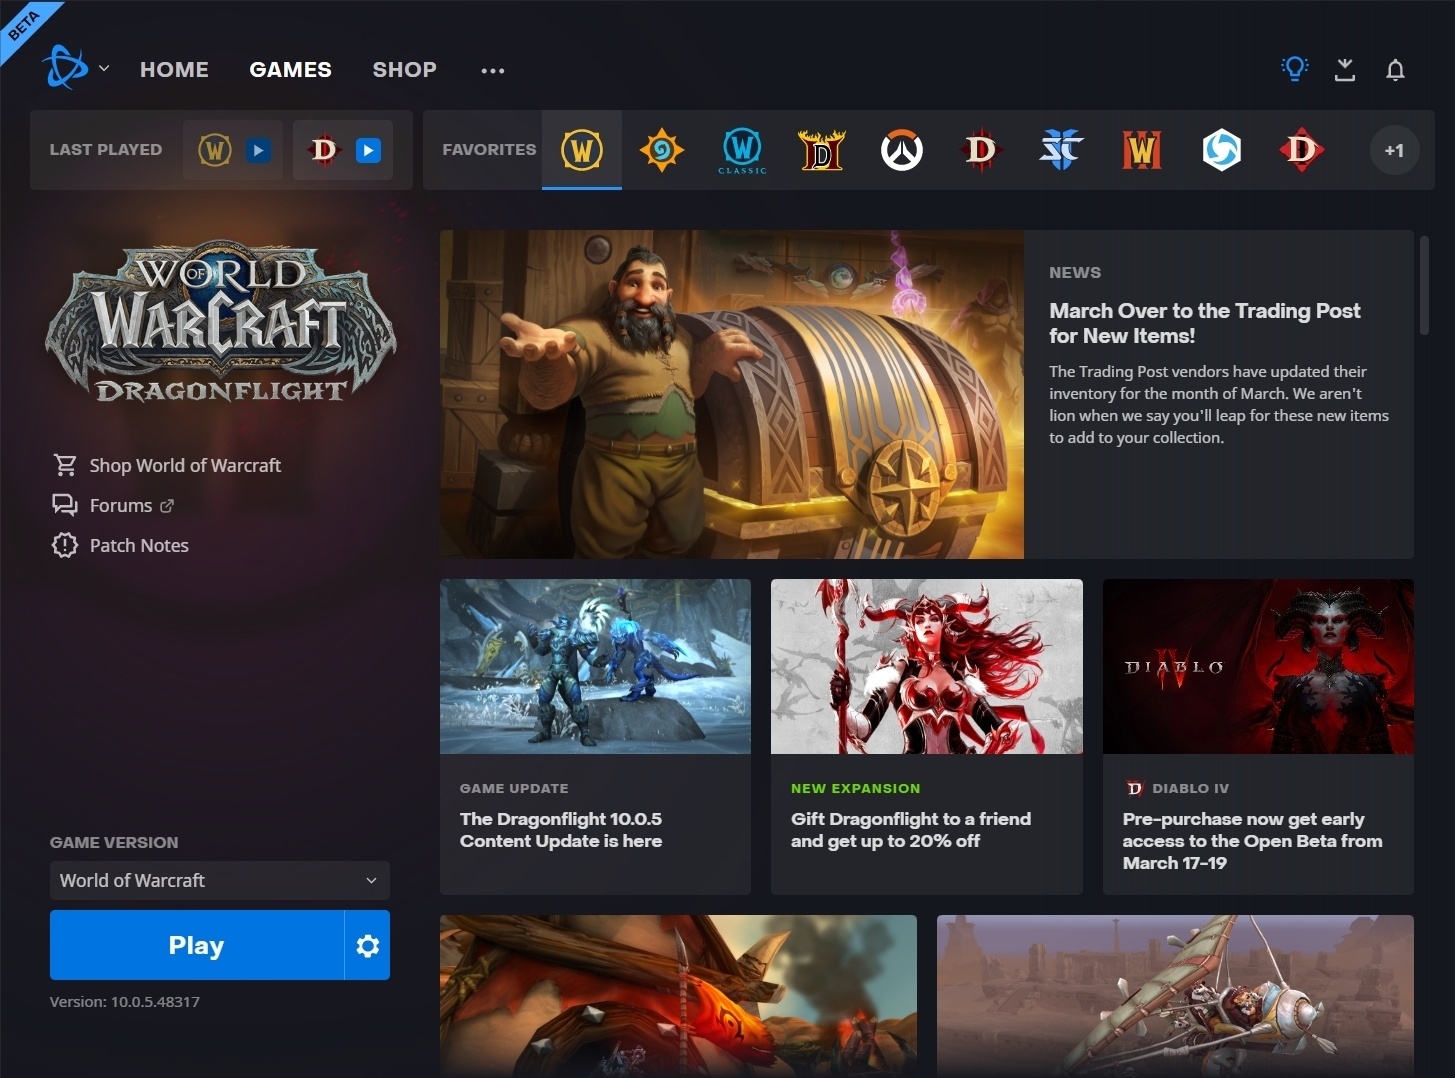The width and height of the screenshot is (1455, 1078).
Task: Click the World of Warcraft Dragonflight logo
Action: tap(221, 322)
